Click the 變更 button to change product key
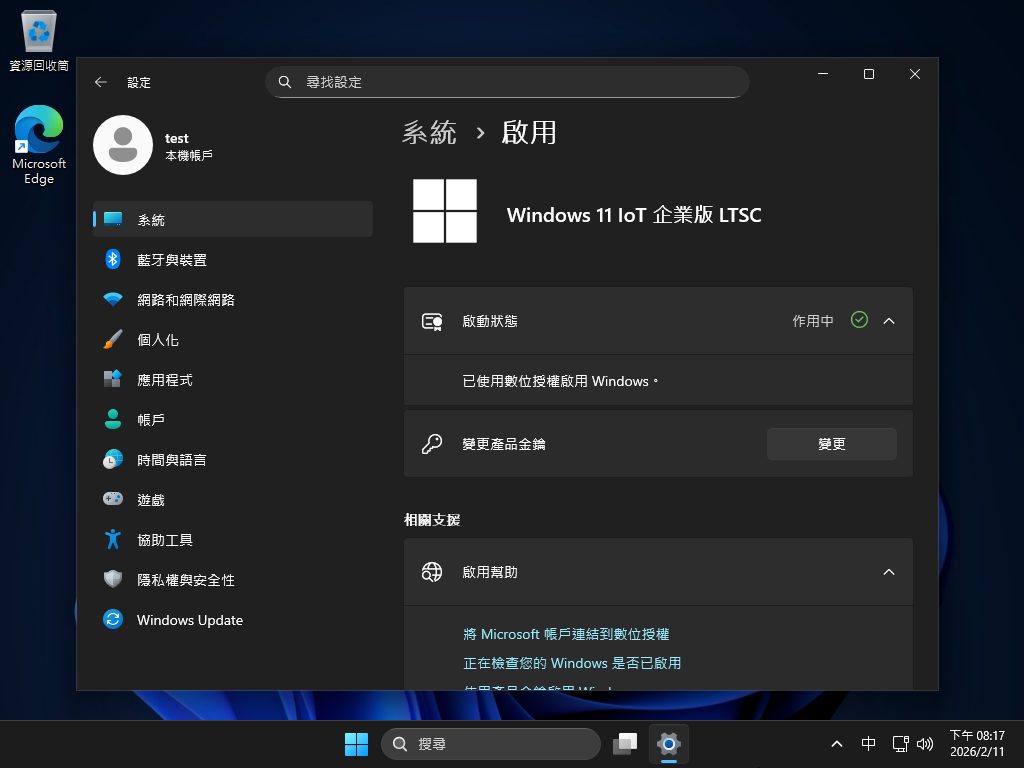The image size is (1024, 768). coord(831,443)
